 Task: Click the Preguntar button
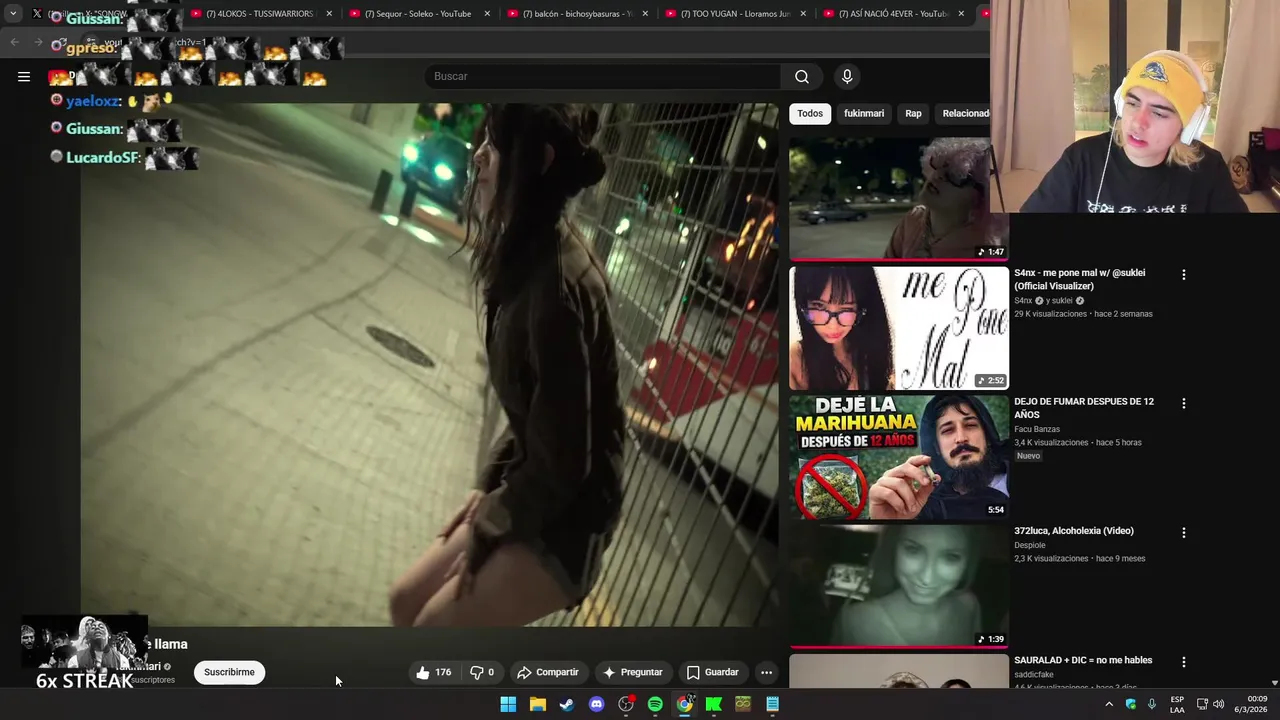[632, 672]
